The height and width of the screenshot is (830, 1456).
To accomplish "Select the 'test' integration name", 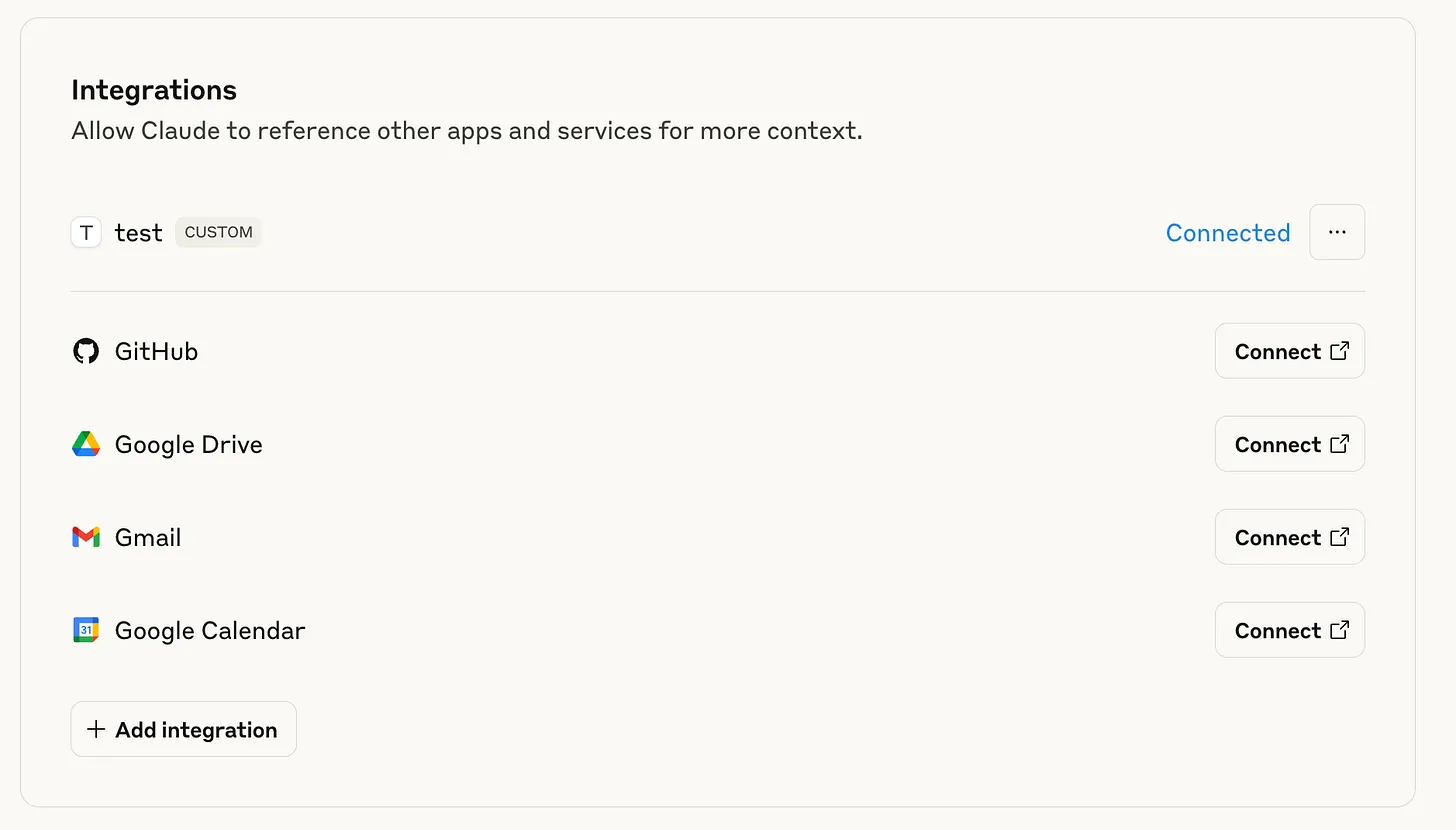I will tap(138, 233).
